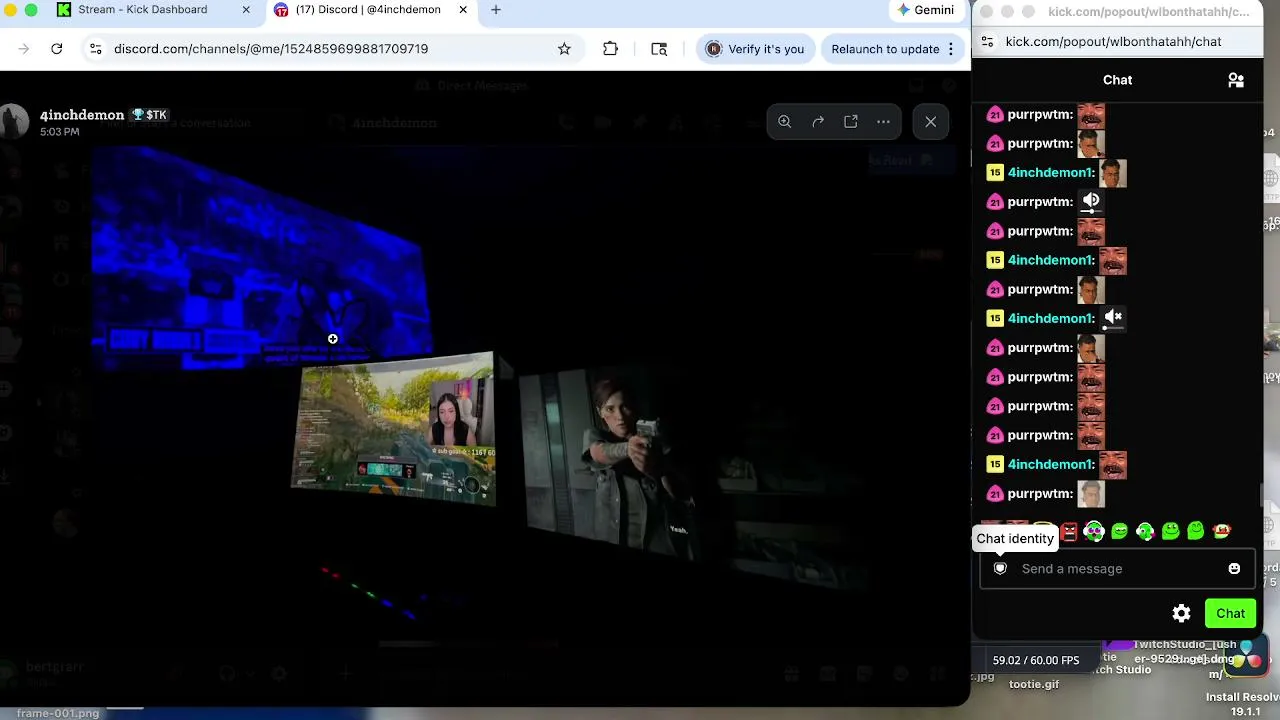Open the Chrome extensions menu
Screen dimensions: 1280x720
pyautogui.click(x=610, y=49)
